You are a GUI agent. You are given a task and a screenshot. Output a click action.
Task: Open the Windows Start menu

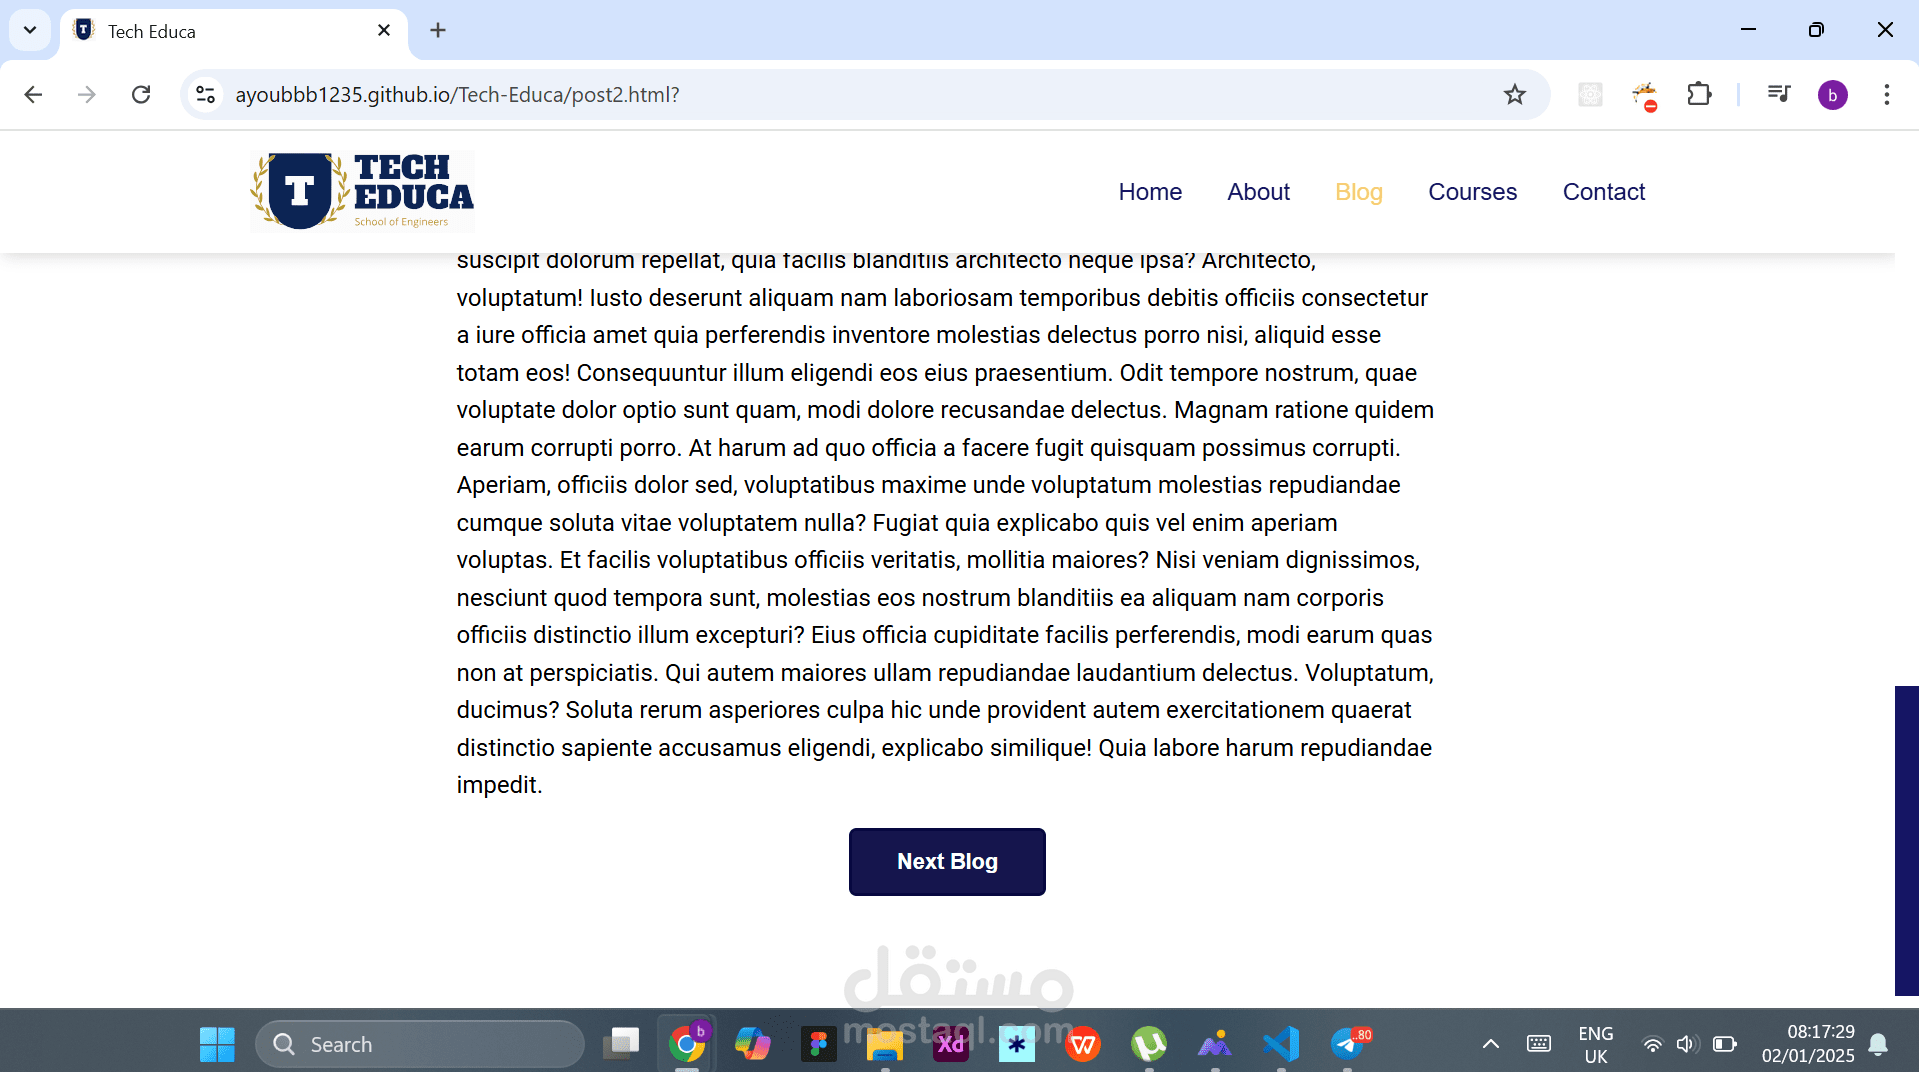point(217,1044)
